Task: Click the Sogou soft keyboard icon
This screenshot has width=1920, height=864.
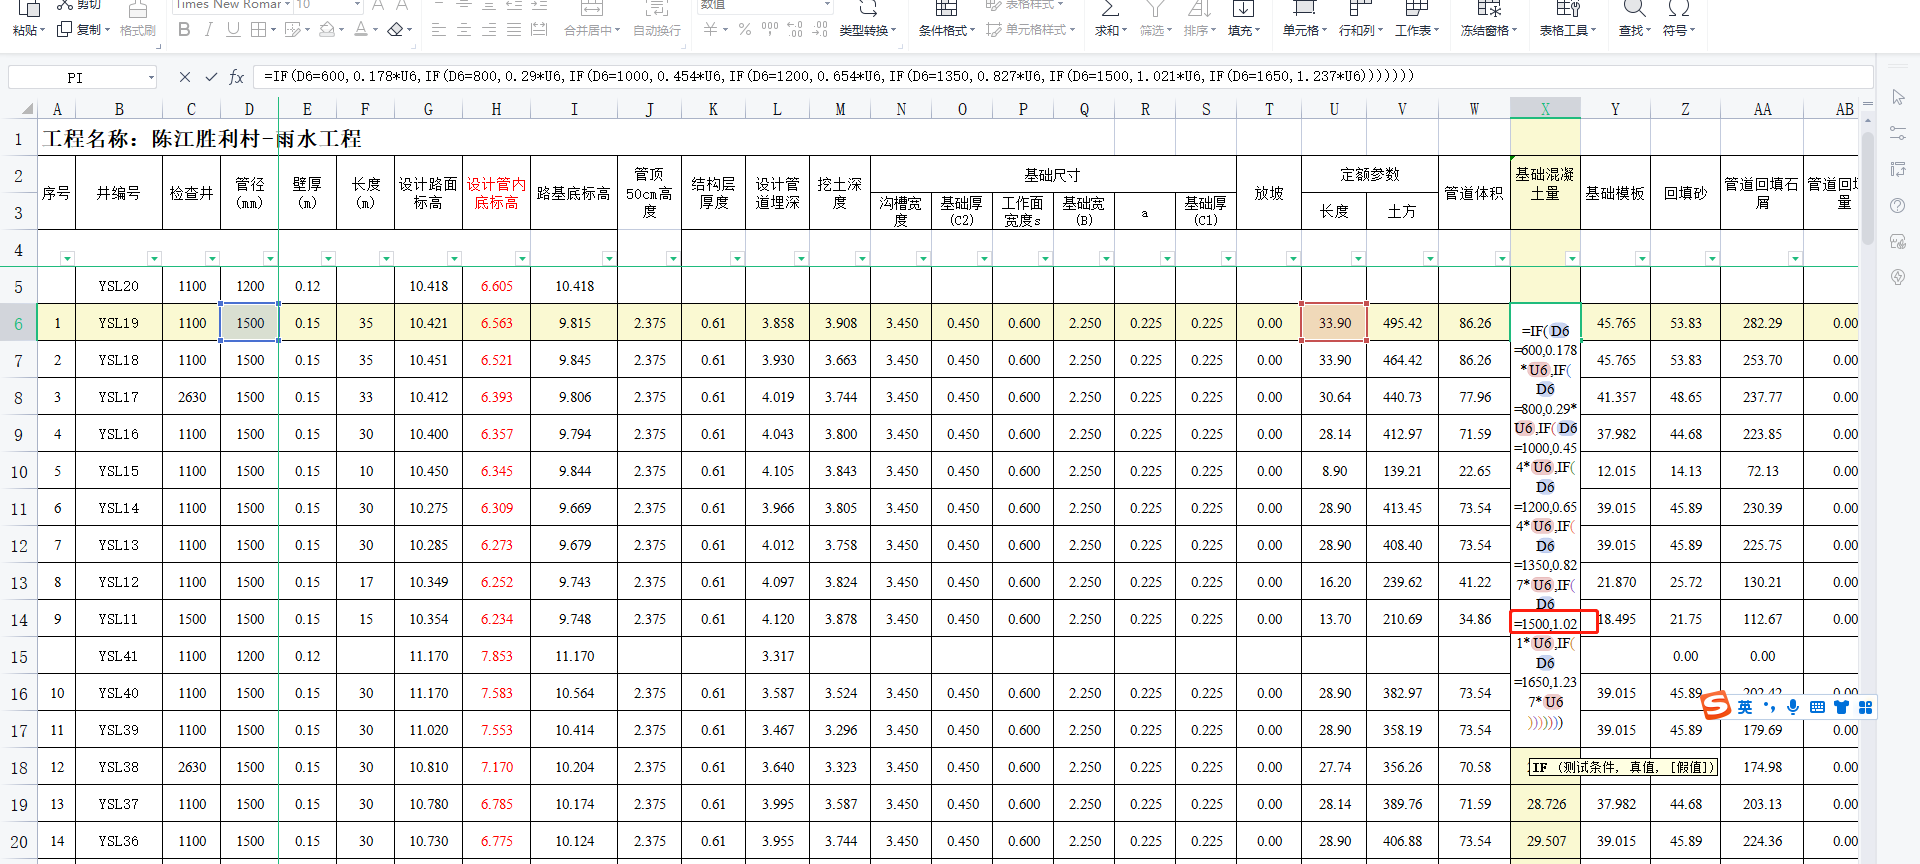Action: [x=1817, y=707]
